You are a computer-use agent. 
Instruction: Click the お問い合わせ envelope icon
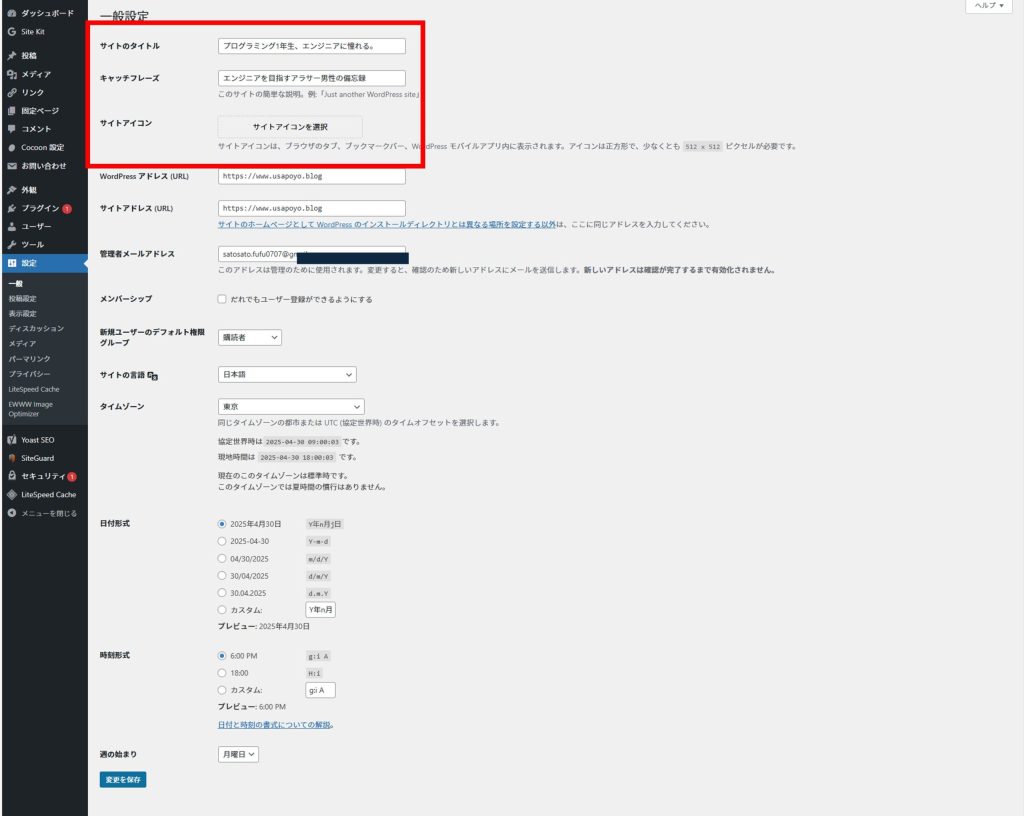tap(11, 166)
